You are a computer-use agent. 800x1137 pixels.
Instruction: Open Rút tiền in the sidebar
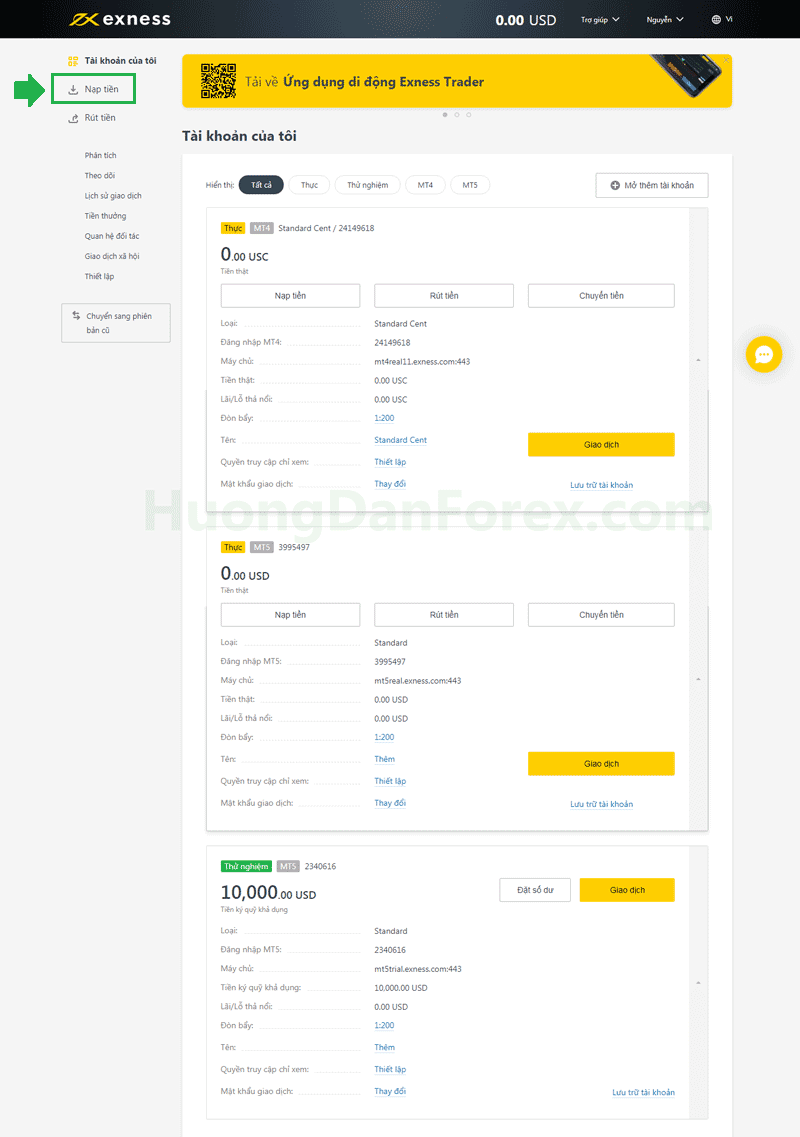point(99,117)
